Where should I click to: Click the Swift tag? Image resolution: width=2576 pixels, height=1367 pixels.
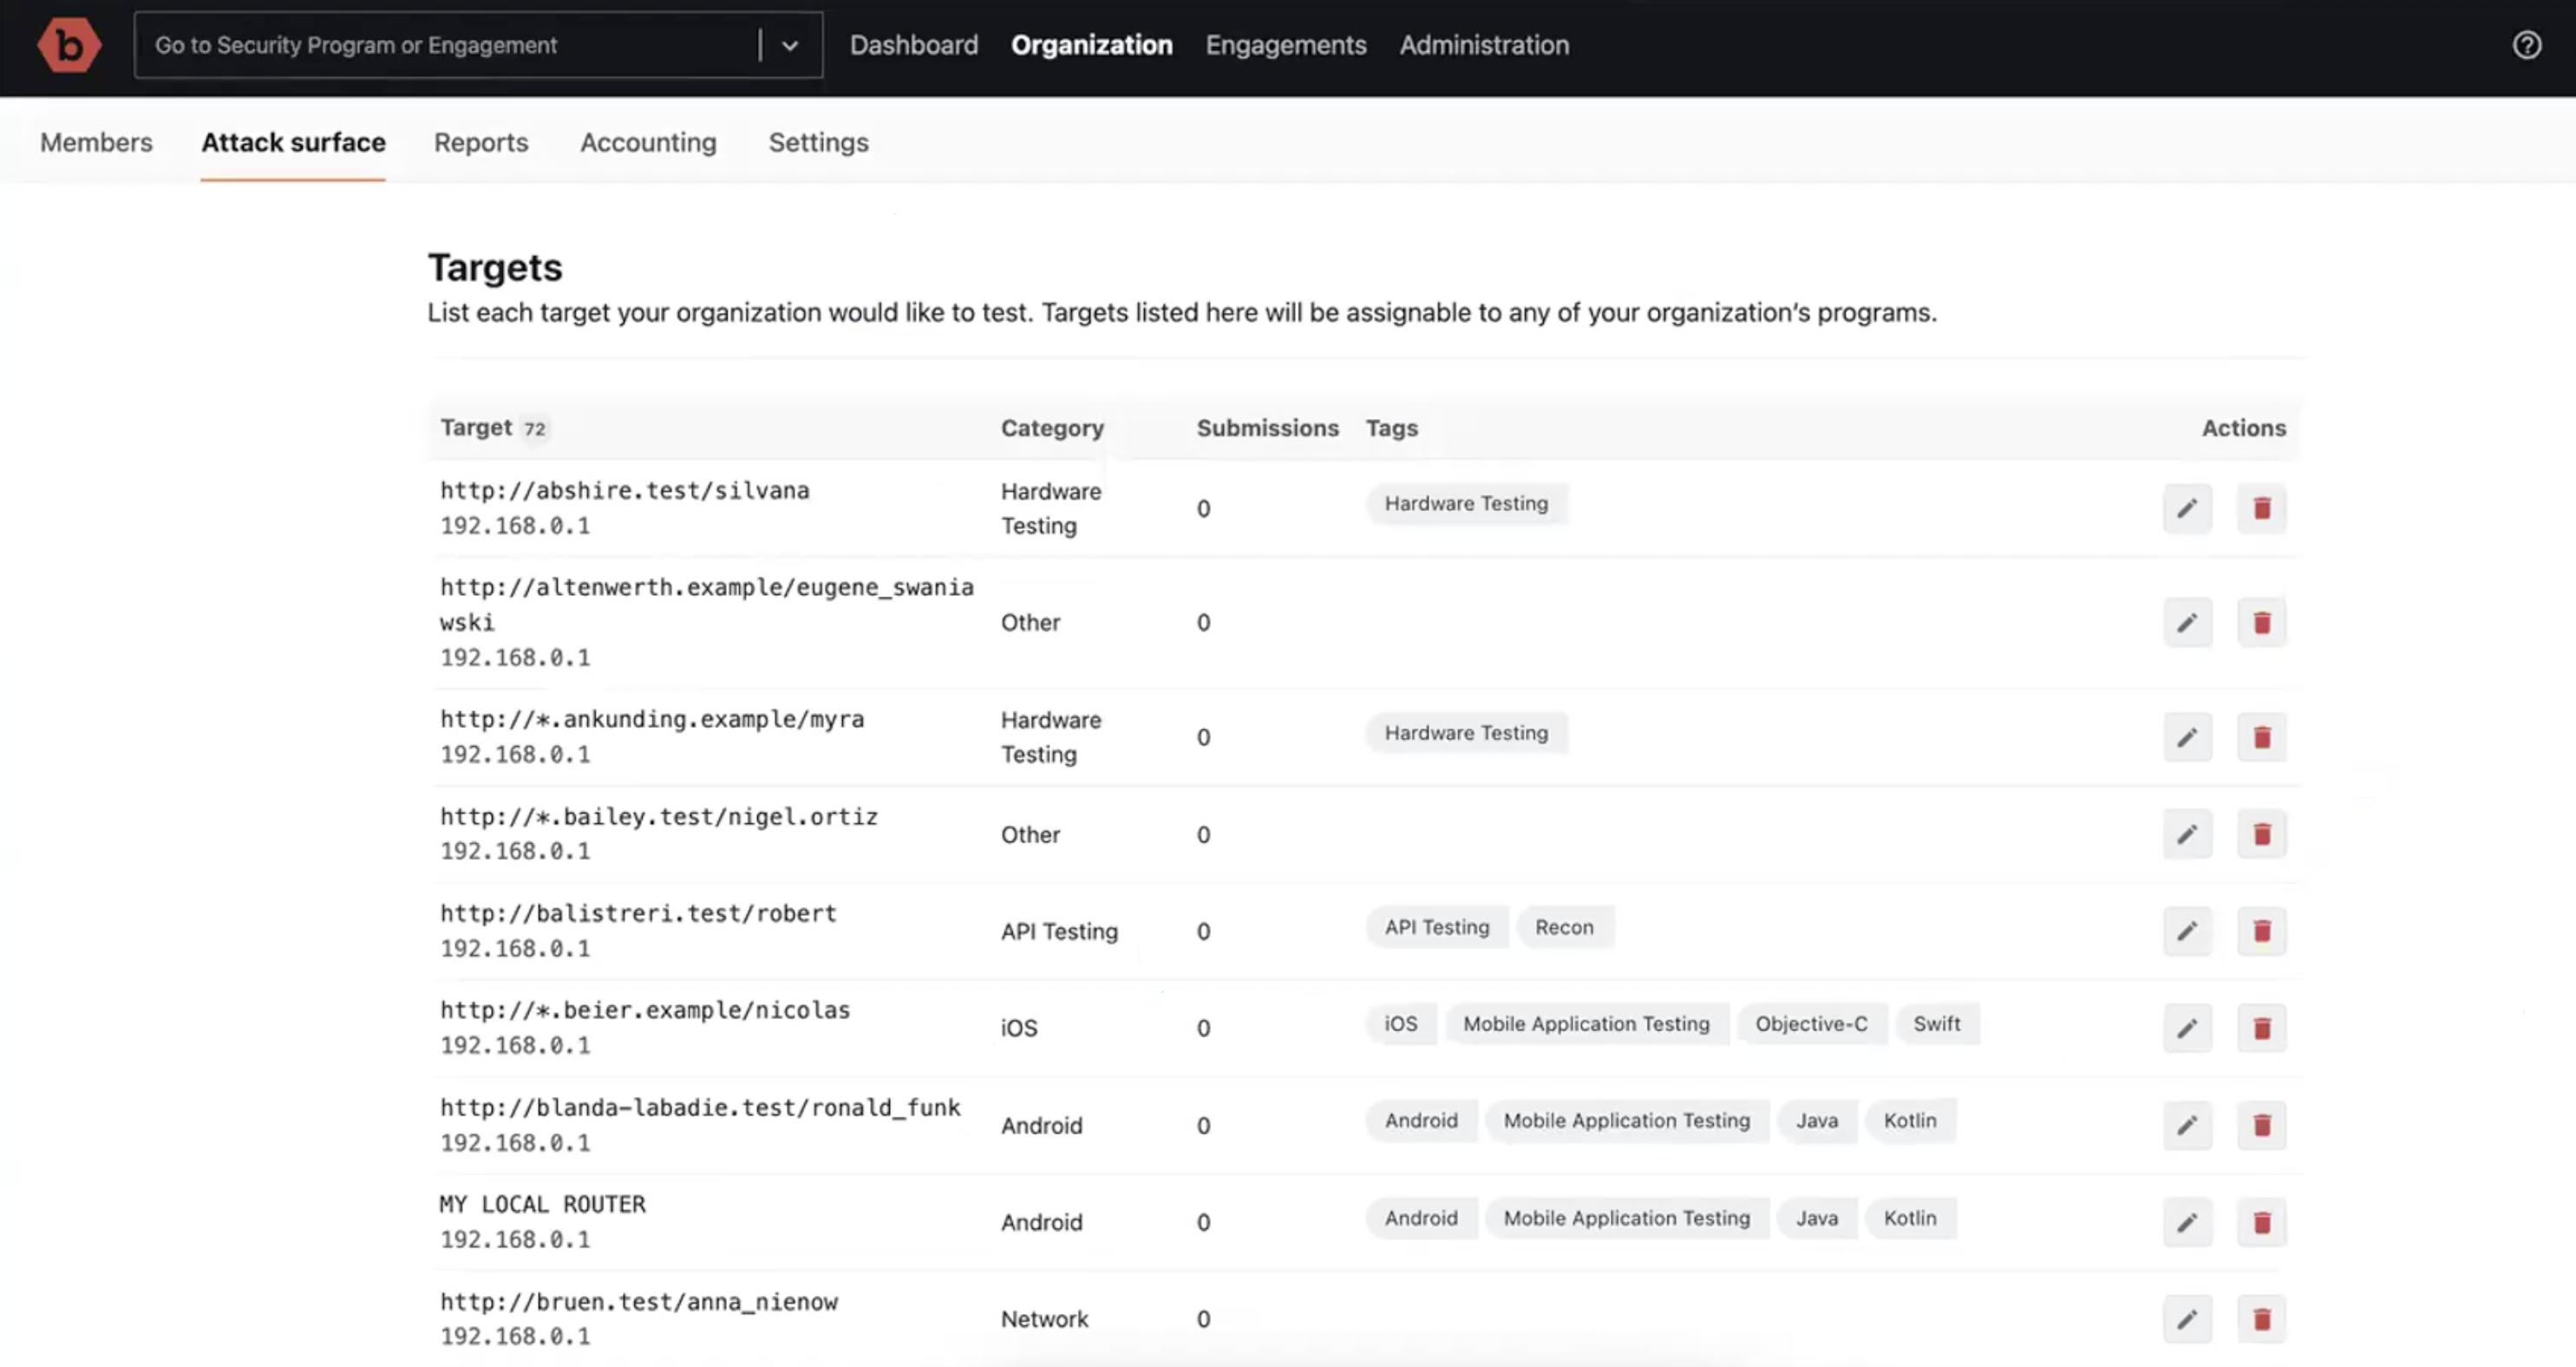coord(1937,1024)
